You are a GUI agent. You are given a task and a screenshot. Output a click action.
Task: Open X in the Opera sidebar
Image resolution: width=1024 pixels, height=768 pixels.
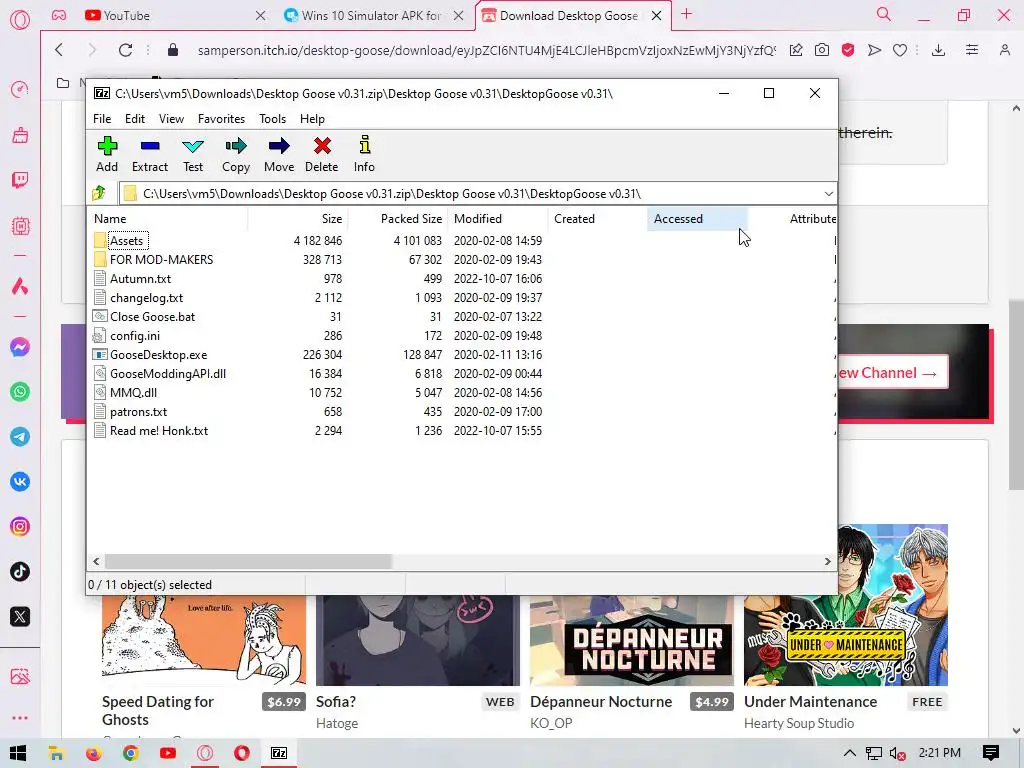pyautogui.click(x=20, y=616)
